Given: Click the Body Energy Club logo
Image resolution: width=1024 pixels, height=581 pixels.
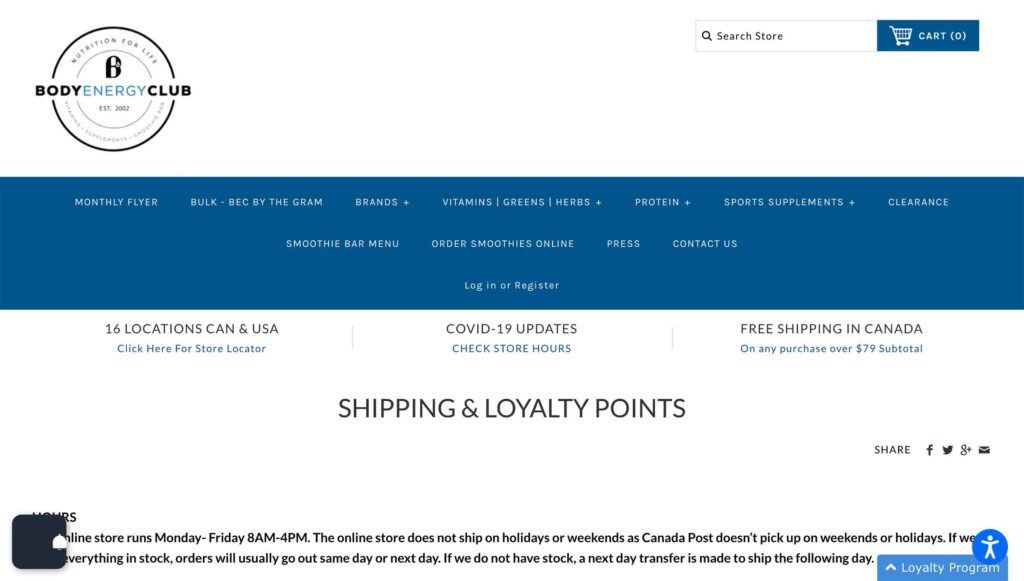Looking at the screenshot, I should click(x=113, y=89).
